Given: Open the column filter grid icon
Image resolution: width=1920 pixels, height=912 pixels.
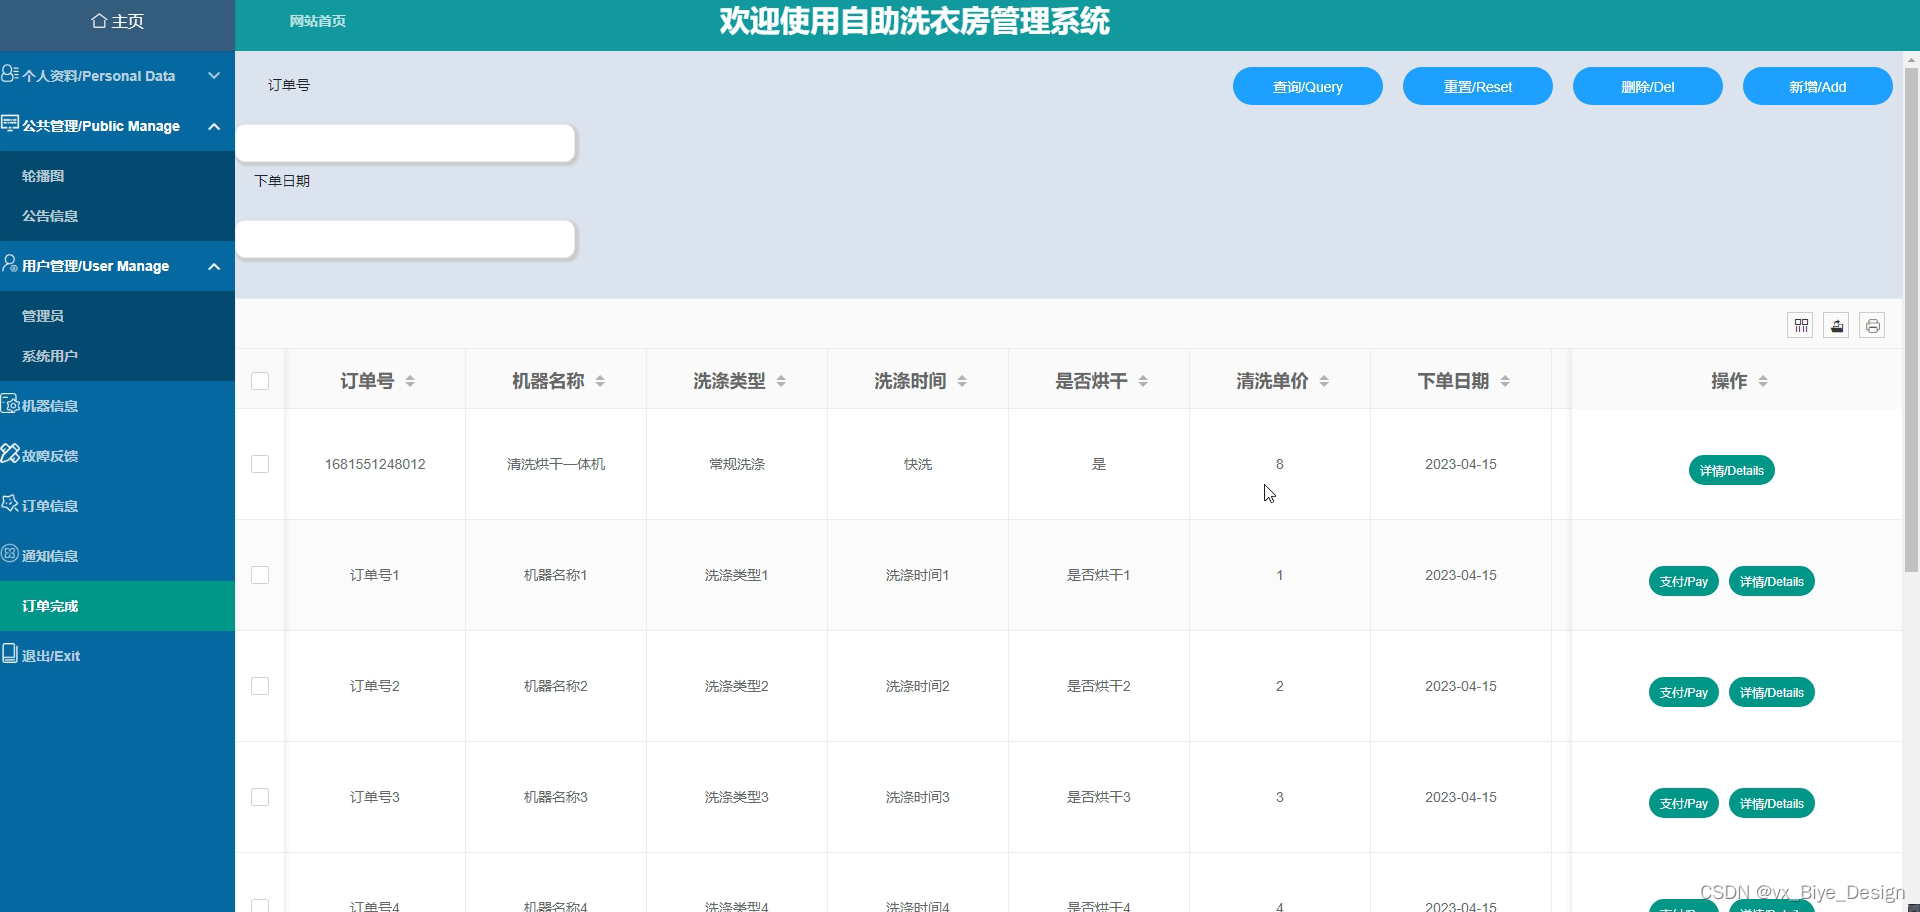Looking at the screenshot, I should click(1800, 325).
